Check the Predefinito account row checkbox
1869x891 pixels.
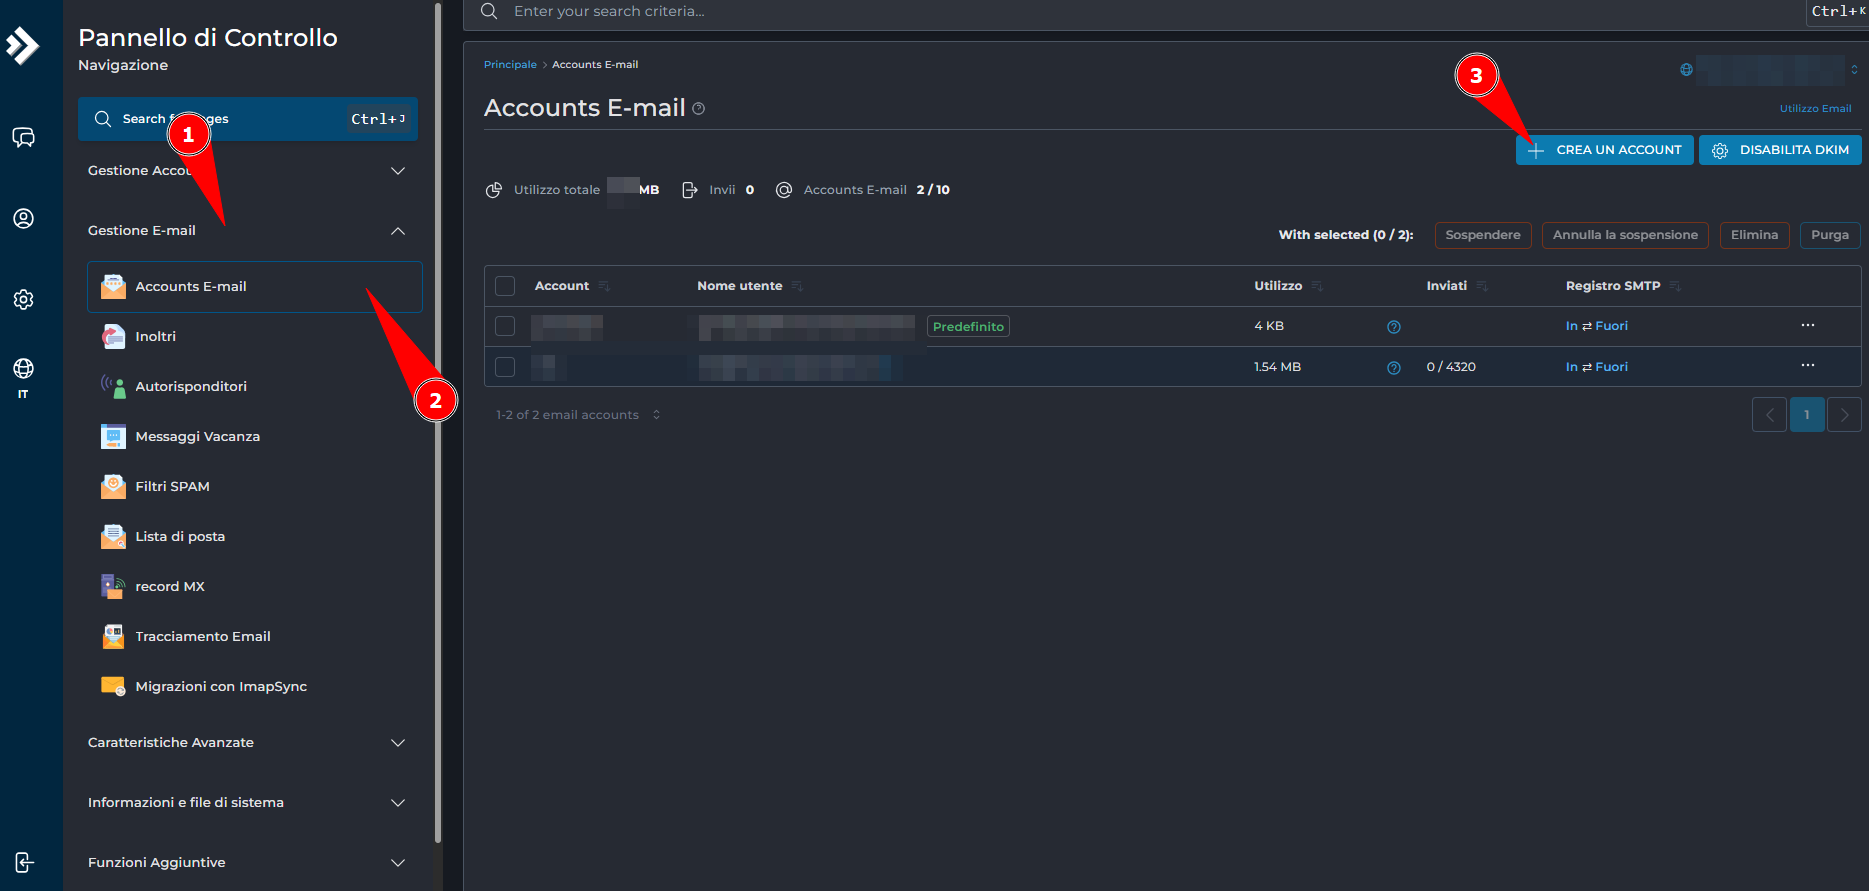[505, 326]
